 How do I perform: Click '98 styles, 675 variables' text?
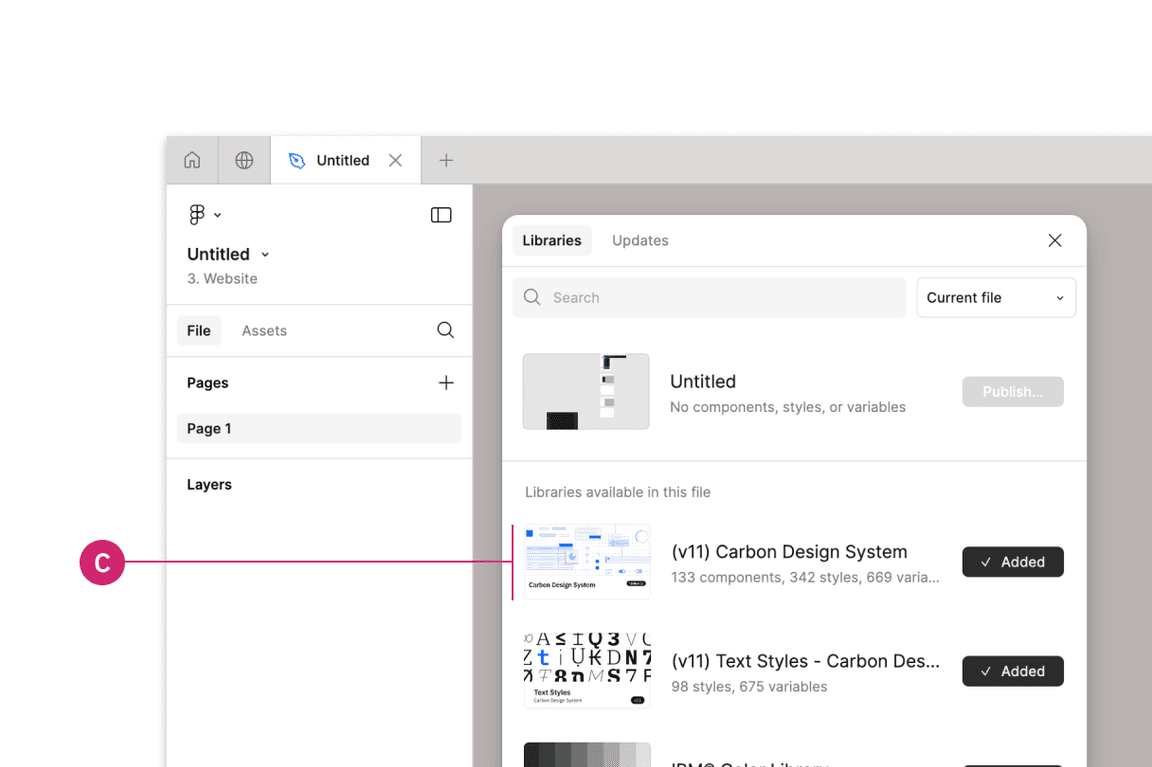click(x=749, y=686)
